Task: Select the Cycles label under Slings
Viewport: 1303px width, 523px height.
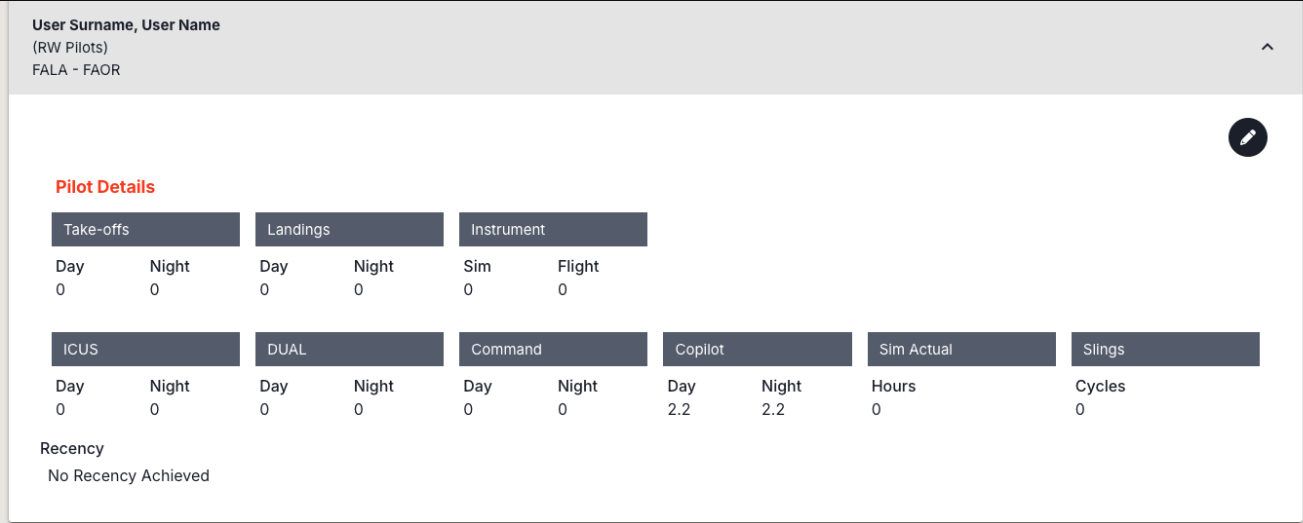Action: [1100, 386]
